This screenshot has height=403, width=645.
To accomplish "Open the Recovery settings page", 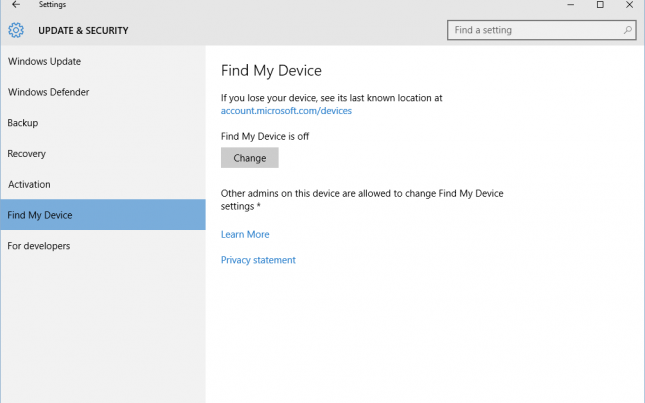I will 27,154.
